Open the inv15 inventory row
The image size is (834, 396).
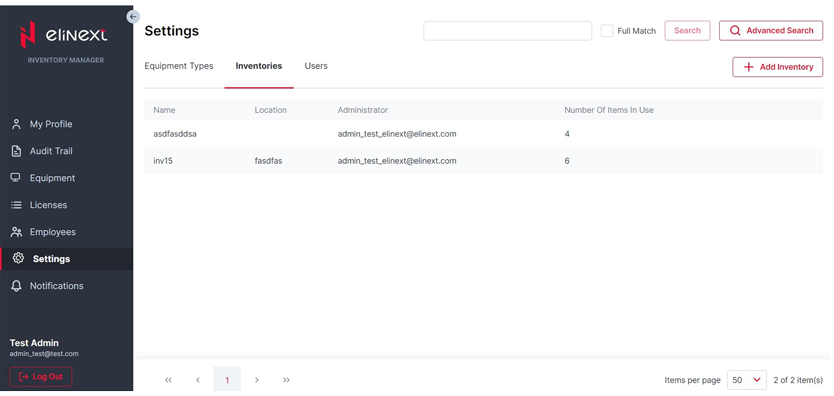pyautogui.click(x=483, y=161)
